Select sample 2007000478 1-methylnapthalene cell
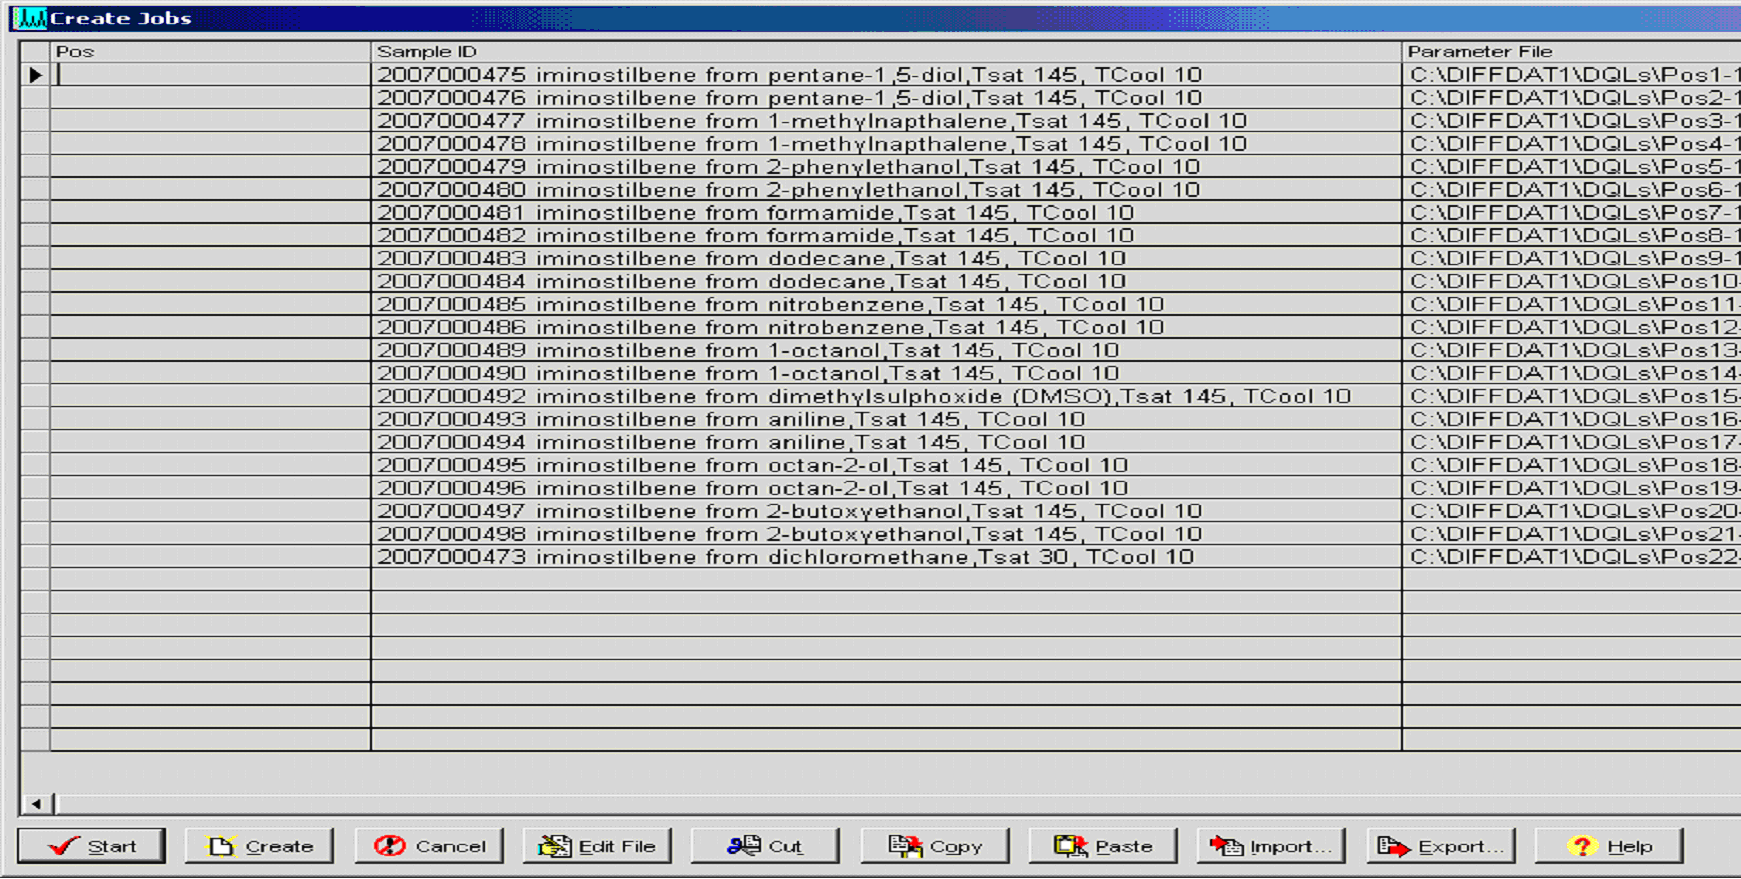Viewport: 1741px width, 879px height. (886, 144)
